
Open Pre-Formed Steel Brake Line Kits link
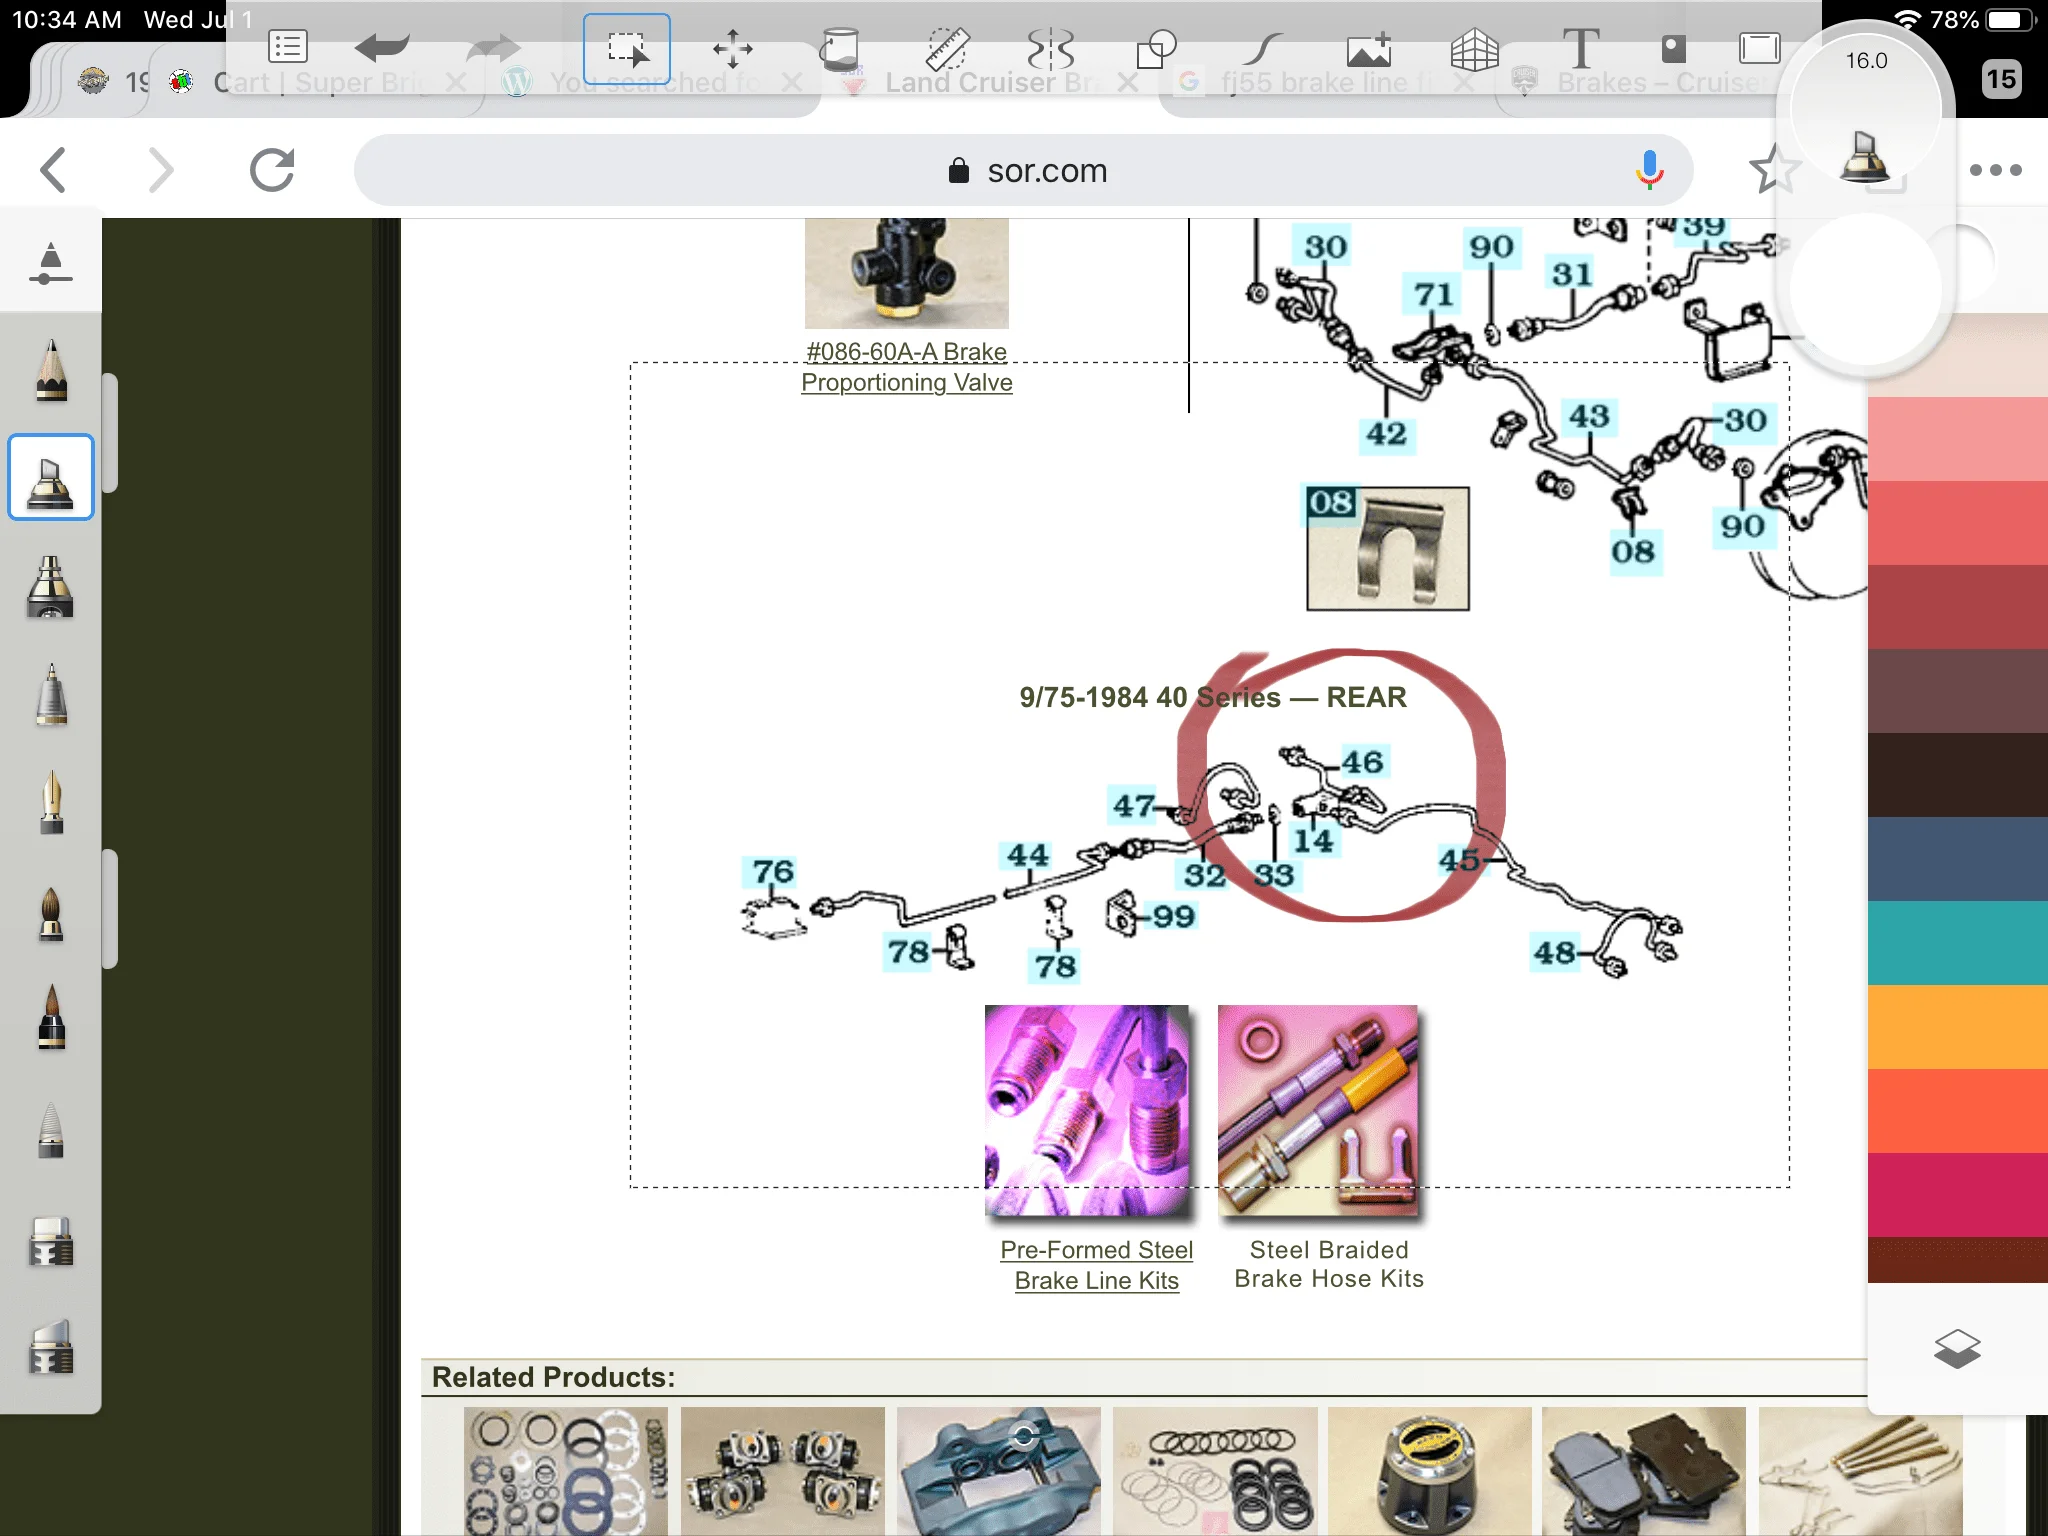[x=1097, y=1265]
